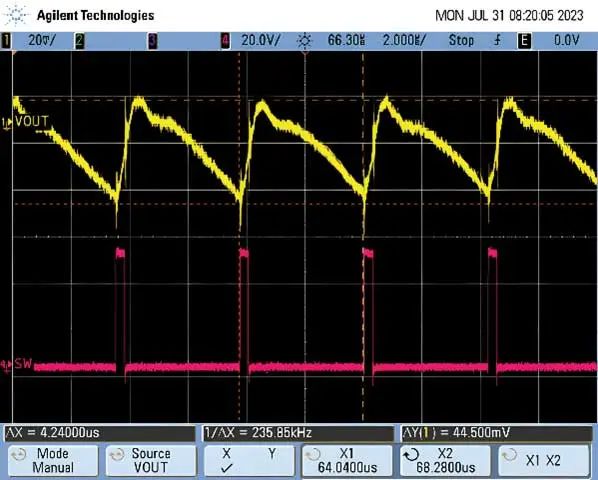This screenshot has height=480, width=598.
Task: Open the Mode Manual softkey
Action: [53, 460]
